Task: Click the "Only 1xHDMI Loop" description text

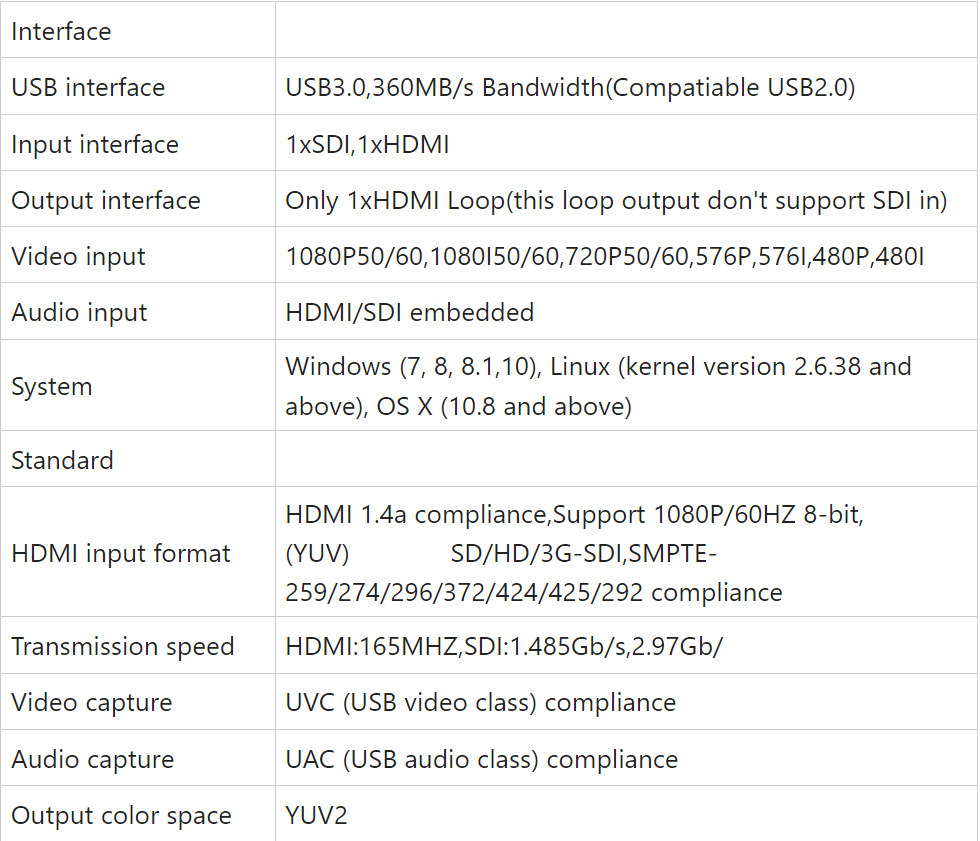Action: [x=616, y=200]
